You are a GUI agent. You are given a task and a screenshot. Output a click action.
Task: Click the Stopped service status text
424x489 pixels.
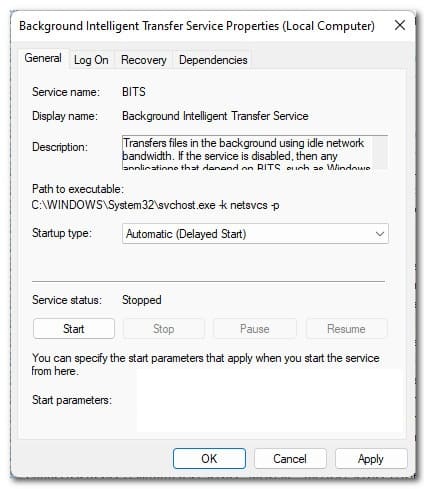coord(142,300)
